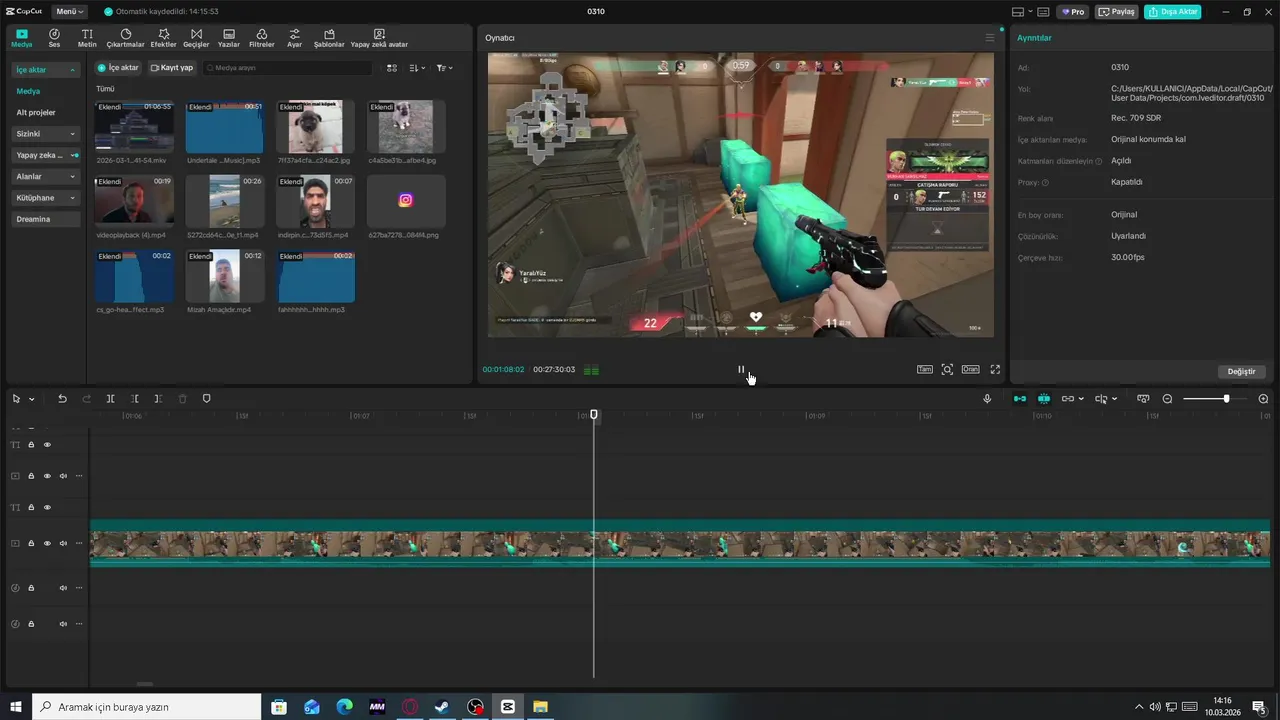
Task: Click the Paylaş share button
Action: point(1117,12)
